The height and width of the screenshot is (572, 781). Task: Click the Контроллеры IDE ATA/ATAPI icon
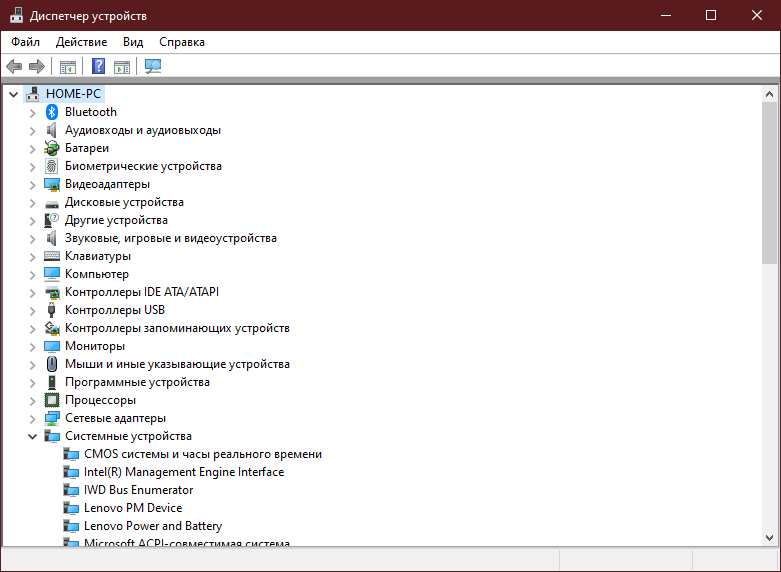[52, 292]
